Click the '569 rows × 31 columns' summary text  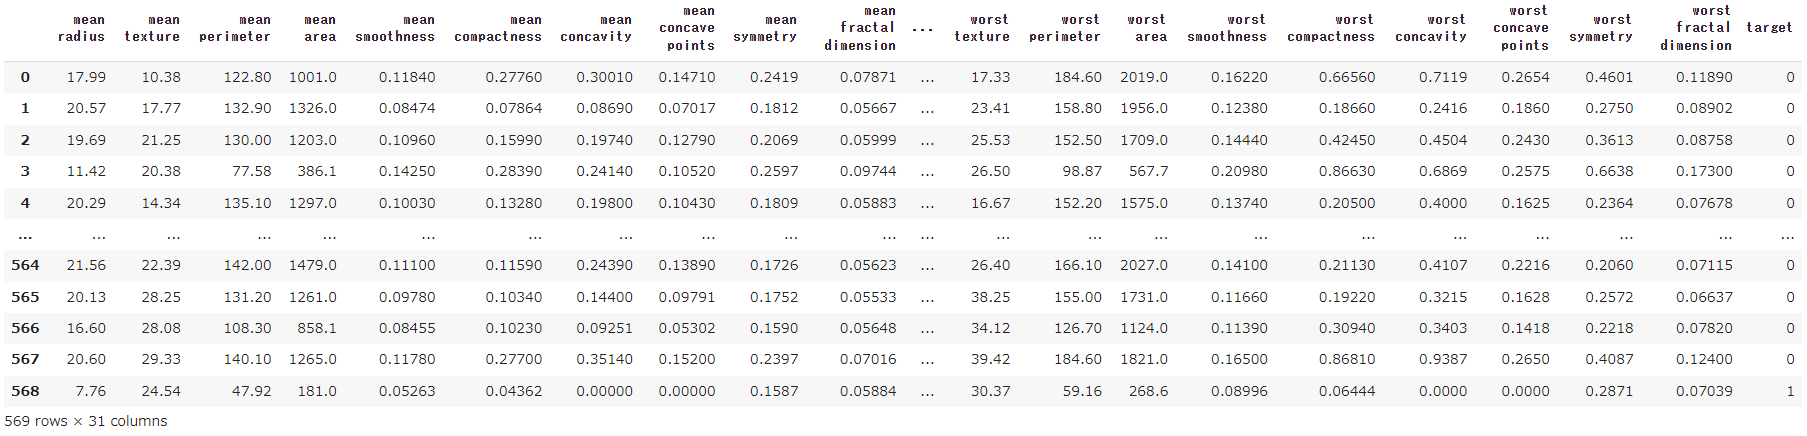pos(86,421)
